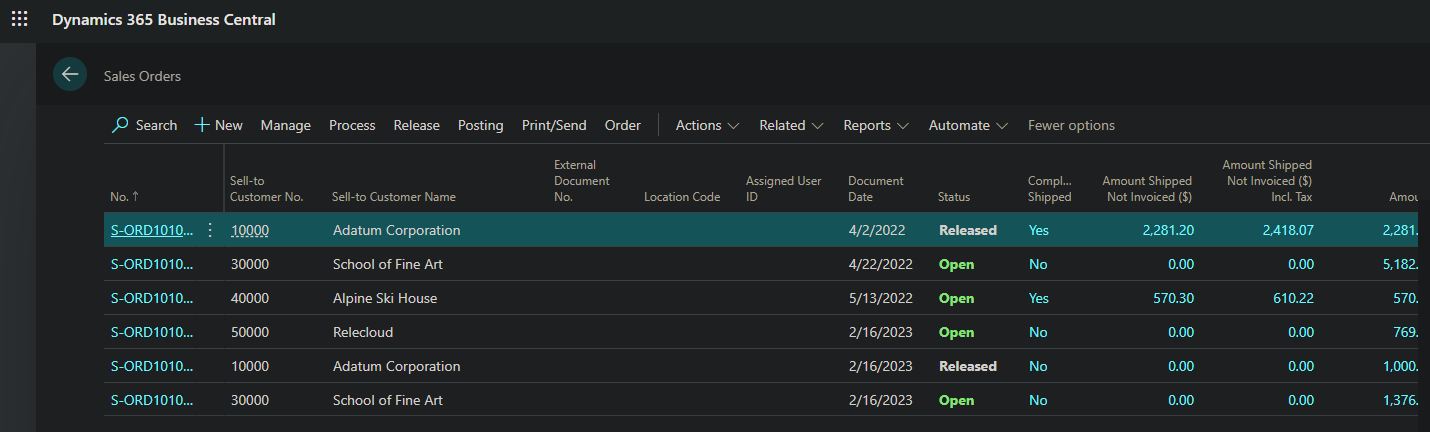This screenshot has height=432, width=1430.
Task: Click the plus icon for New
Action: (201, 125)
